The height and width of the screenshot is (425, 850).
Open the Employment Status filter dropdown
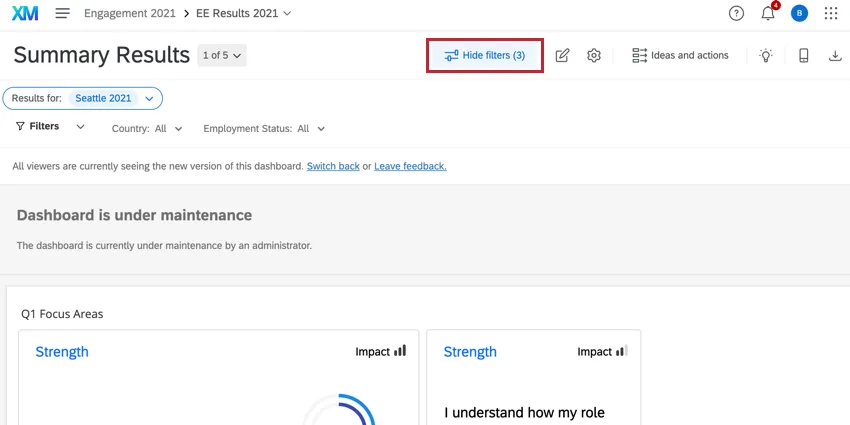[264, 129]
